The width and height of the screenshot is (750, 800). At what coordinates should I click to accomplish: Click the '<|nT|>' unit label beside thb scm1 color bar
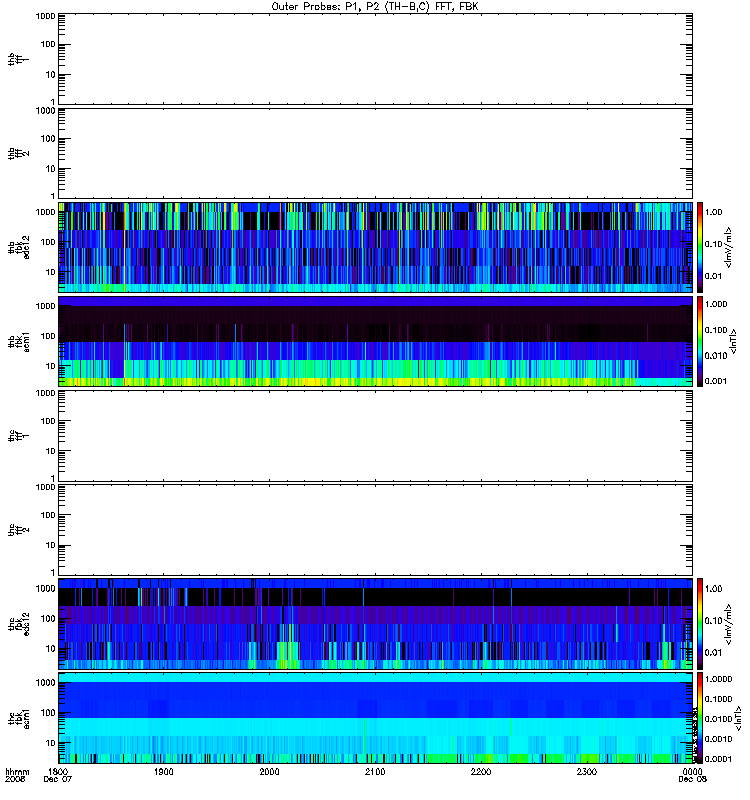click(x=734, y=341)
